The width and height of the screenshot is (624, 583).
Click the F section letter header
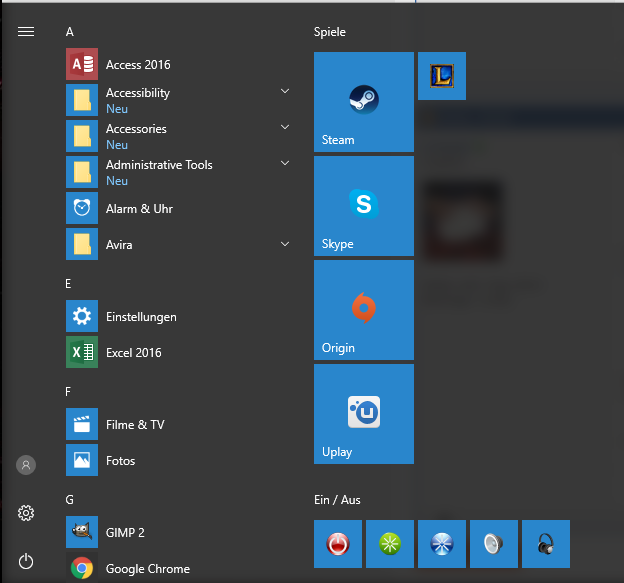tap(68, 392)
